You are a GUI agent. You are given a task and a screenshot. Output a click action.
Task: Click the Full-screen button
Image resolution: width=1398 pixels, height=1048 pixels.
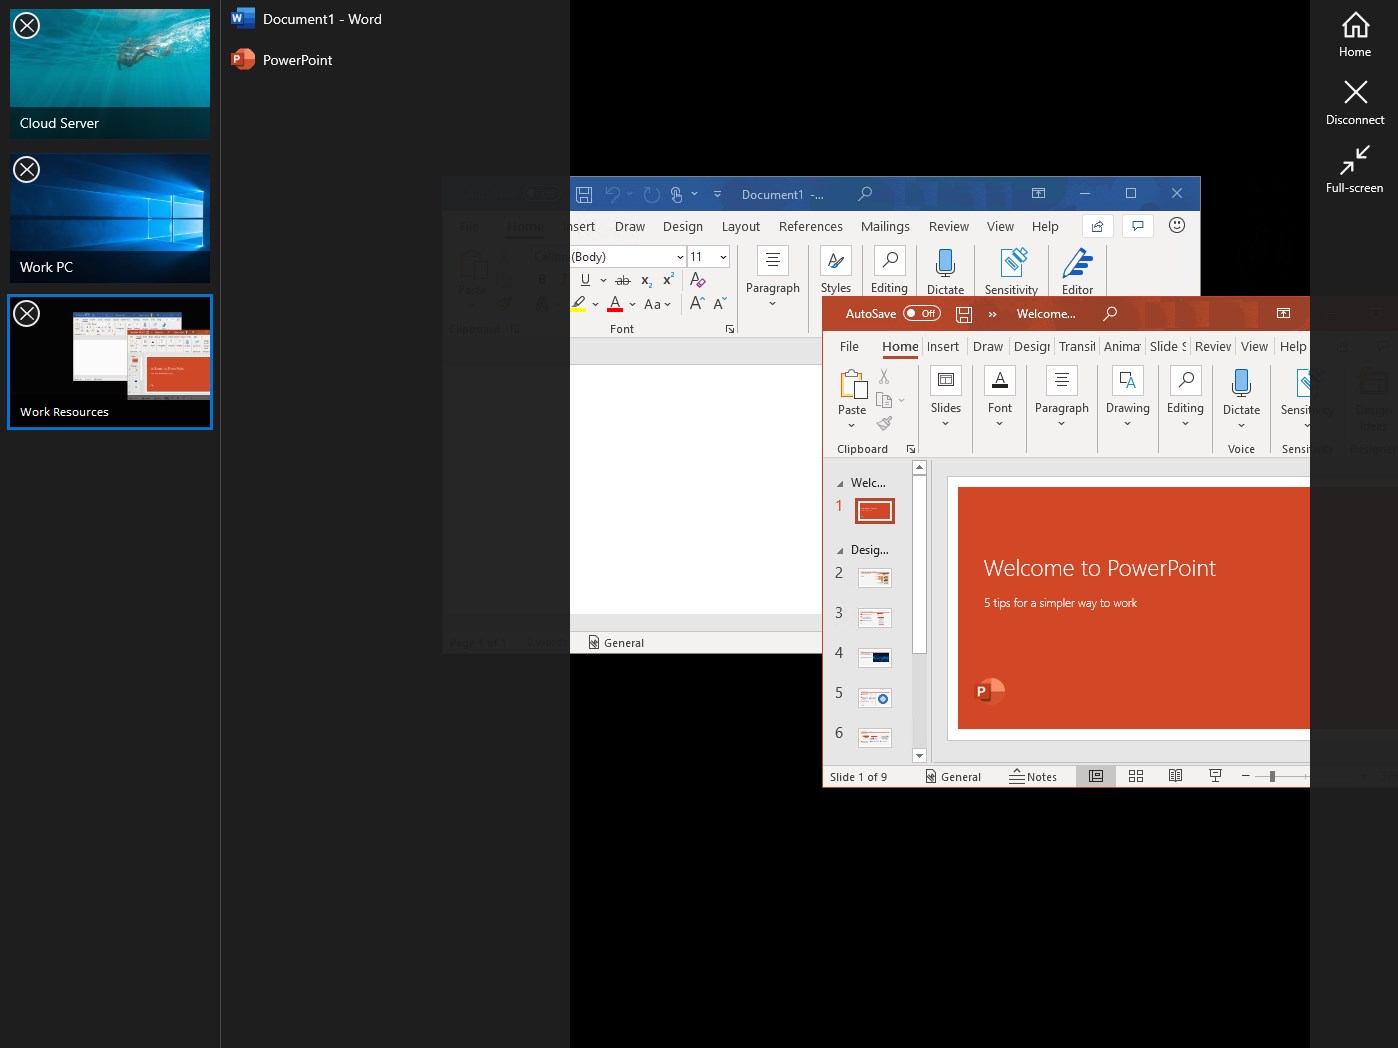[x=1355, y=168]
